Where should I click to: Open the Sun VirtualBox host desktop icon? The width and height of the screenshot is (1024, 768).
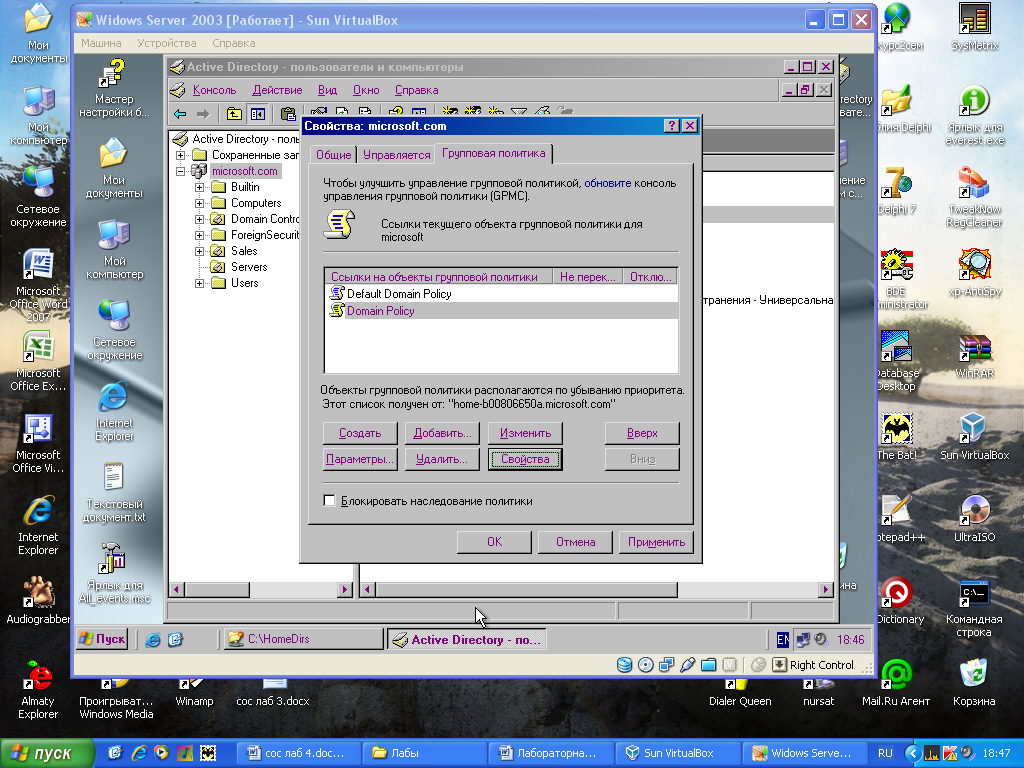click(x=974, y=436)
